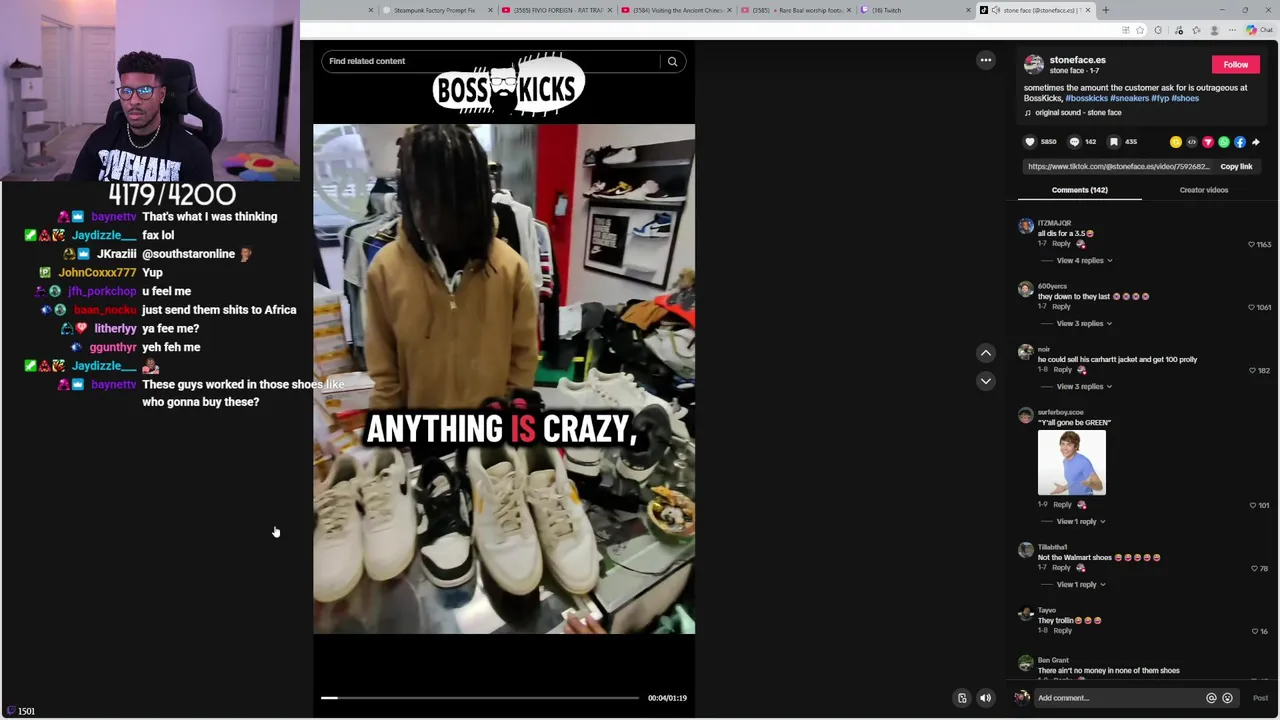The image size is (1280, 720).
Task: Open the GIF image in surferboy comment
Action: (x=1072, y=463)
